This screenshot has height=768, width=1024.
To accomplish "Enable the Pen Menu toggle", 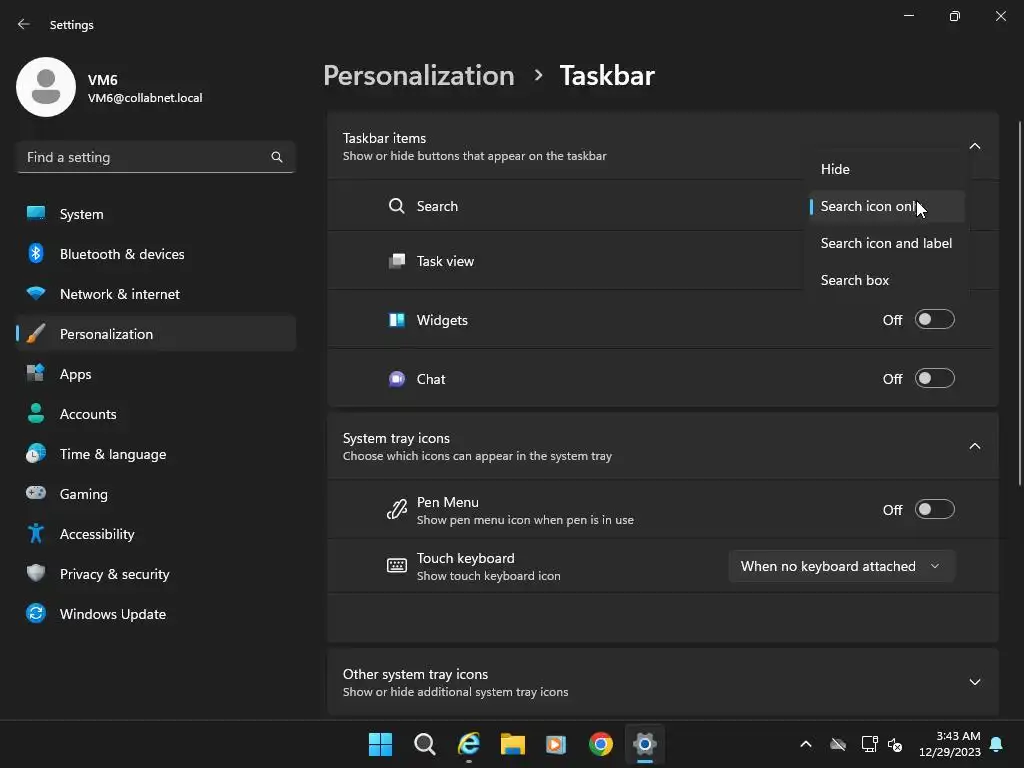I will [x=935, y=509].
